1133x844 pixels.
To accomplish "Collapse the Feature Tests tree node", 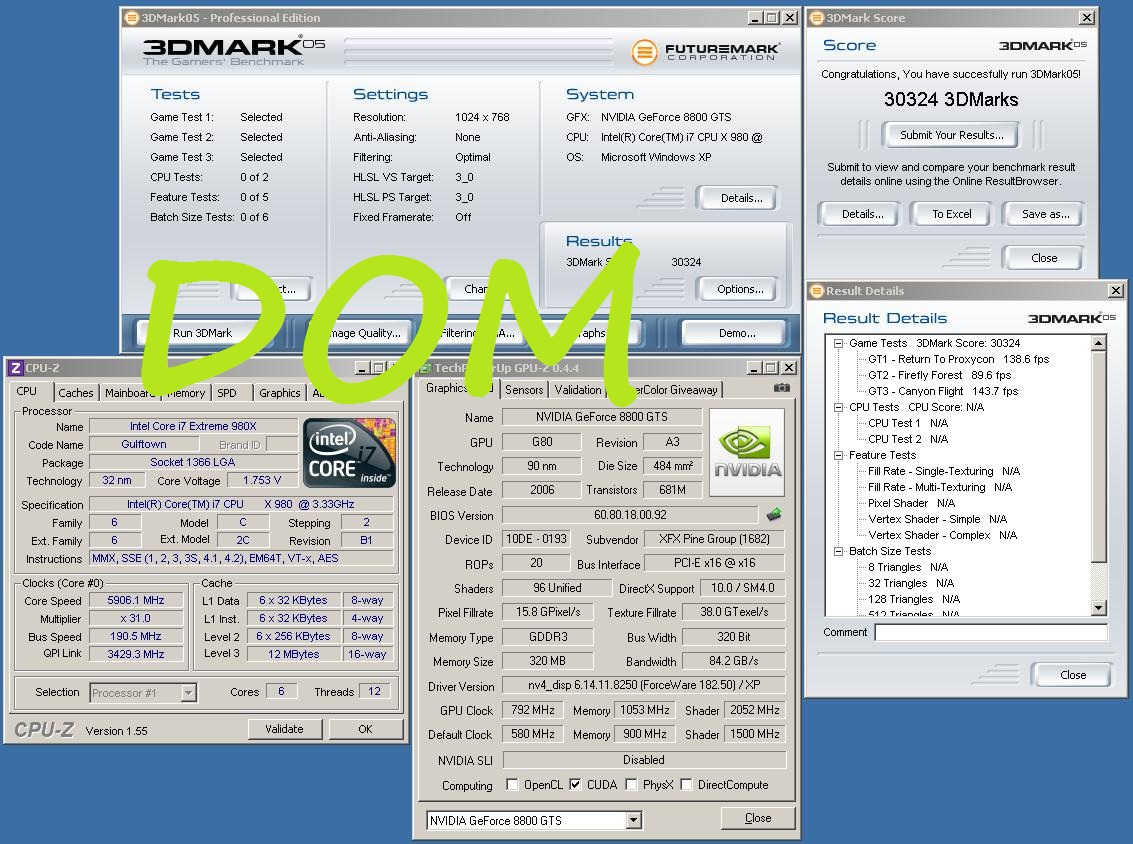I will (x=838, y=455).
